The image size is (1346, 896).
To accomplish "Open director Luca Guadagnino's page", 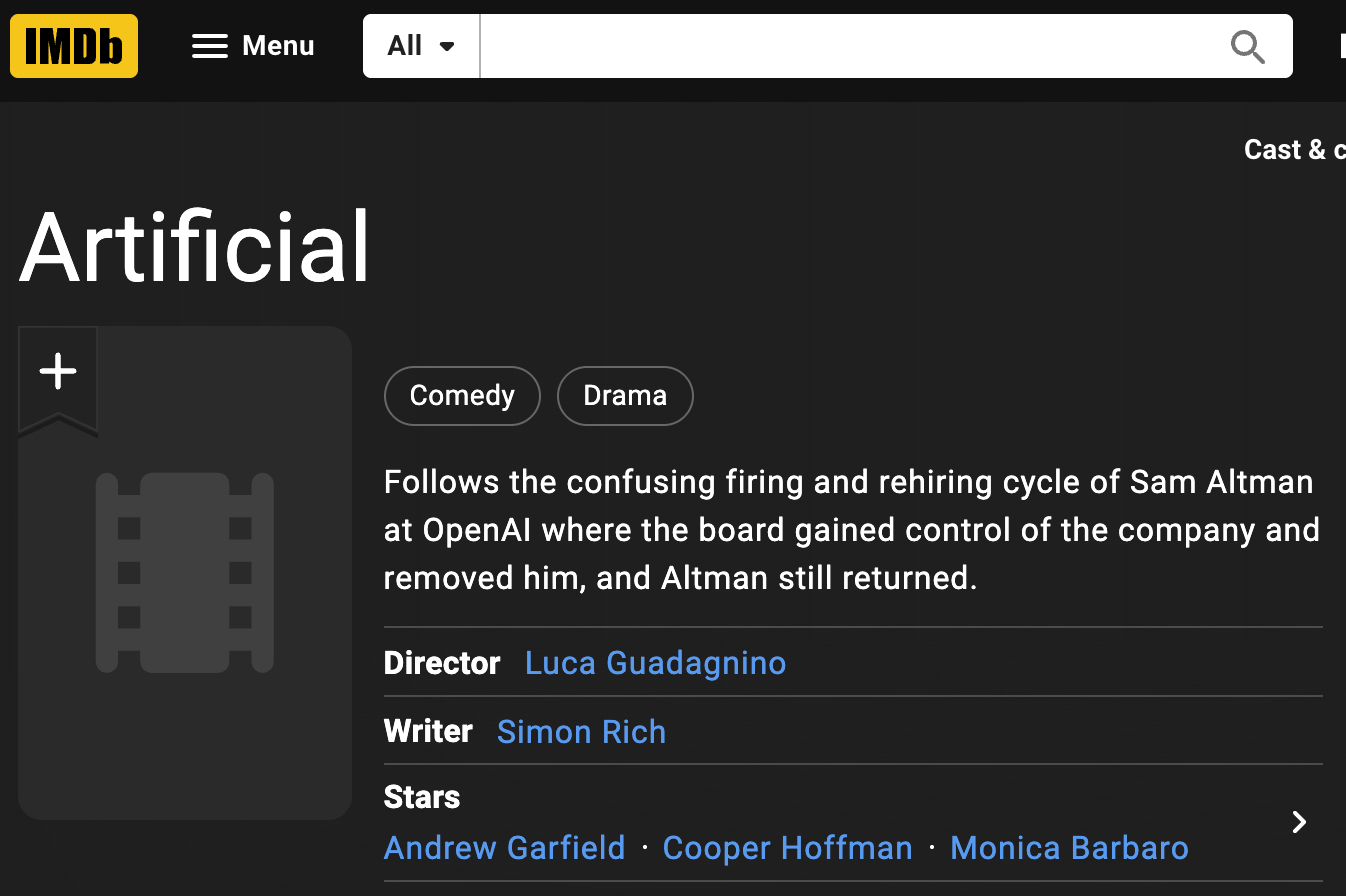I will 655,663.
